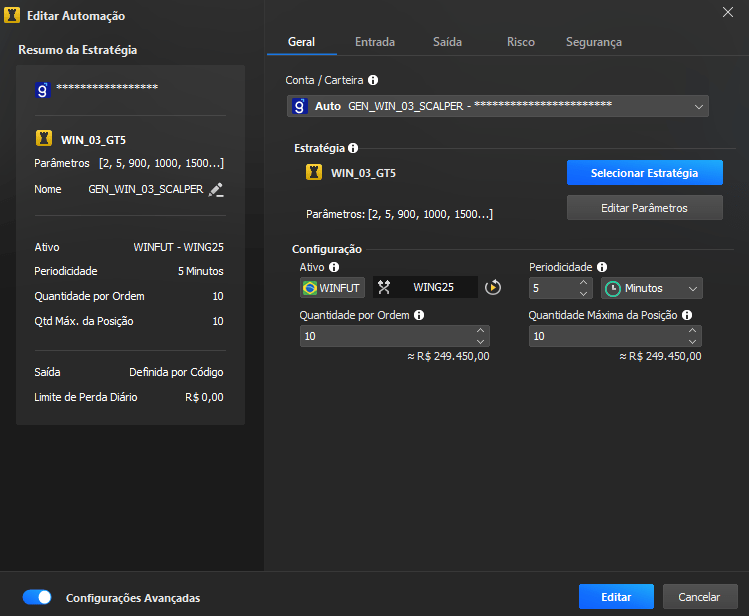Click the crossed tools icon before WING25
749x616 pixels.
point(383,288)
